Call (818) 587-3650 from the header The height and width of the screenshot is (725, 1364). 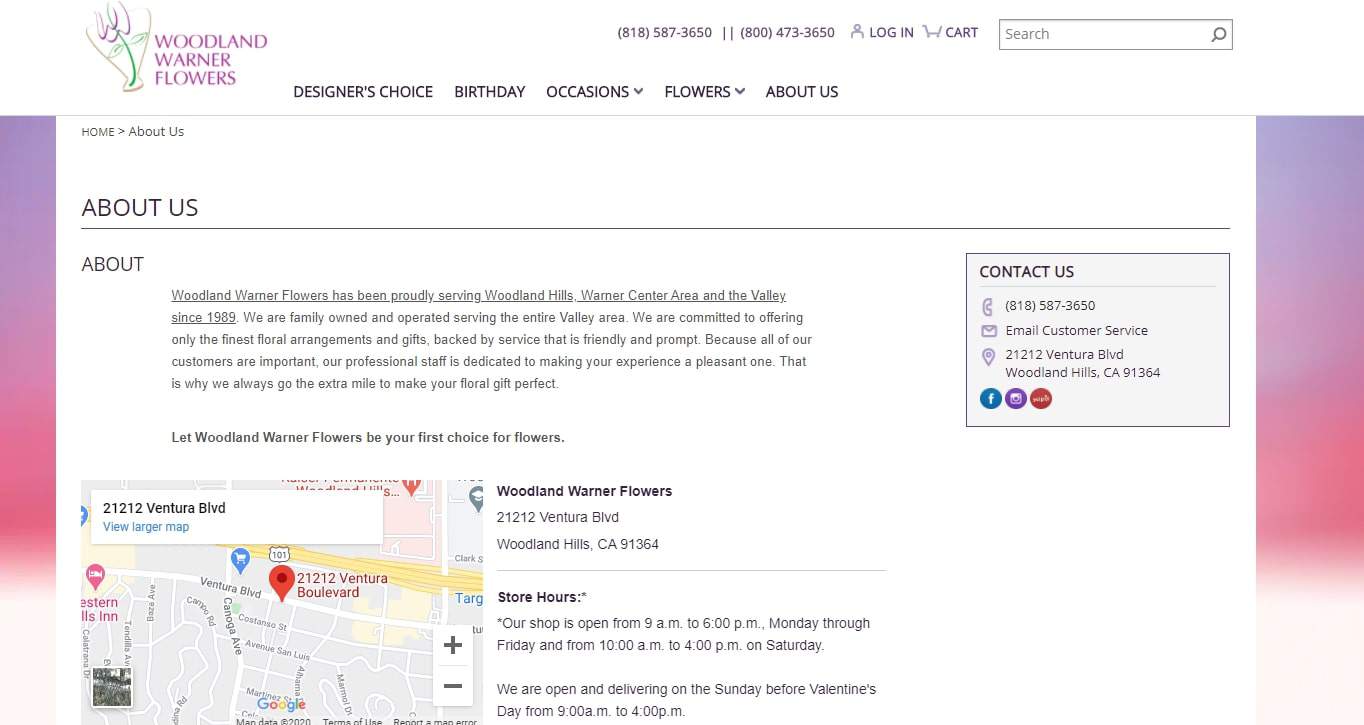(665, 33)
